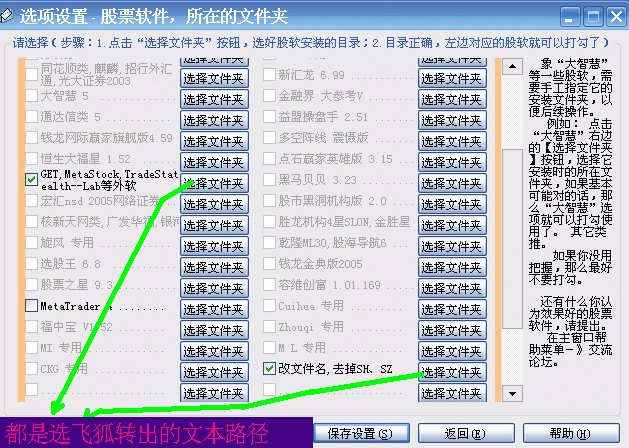
Task: Check the 同花顺类 checkbox
Action: coord(31,74)
